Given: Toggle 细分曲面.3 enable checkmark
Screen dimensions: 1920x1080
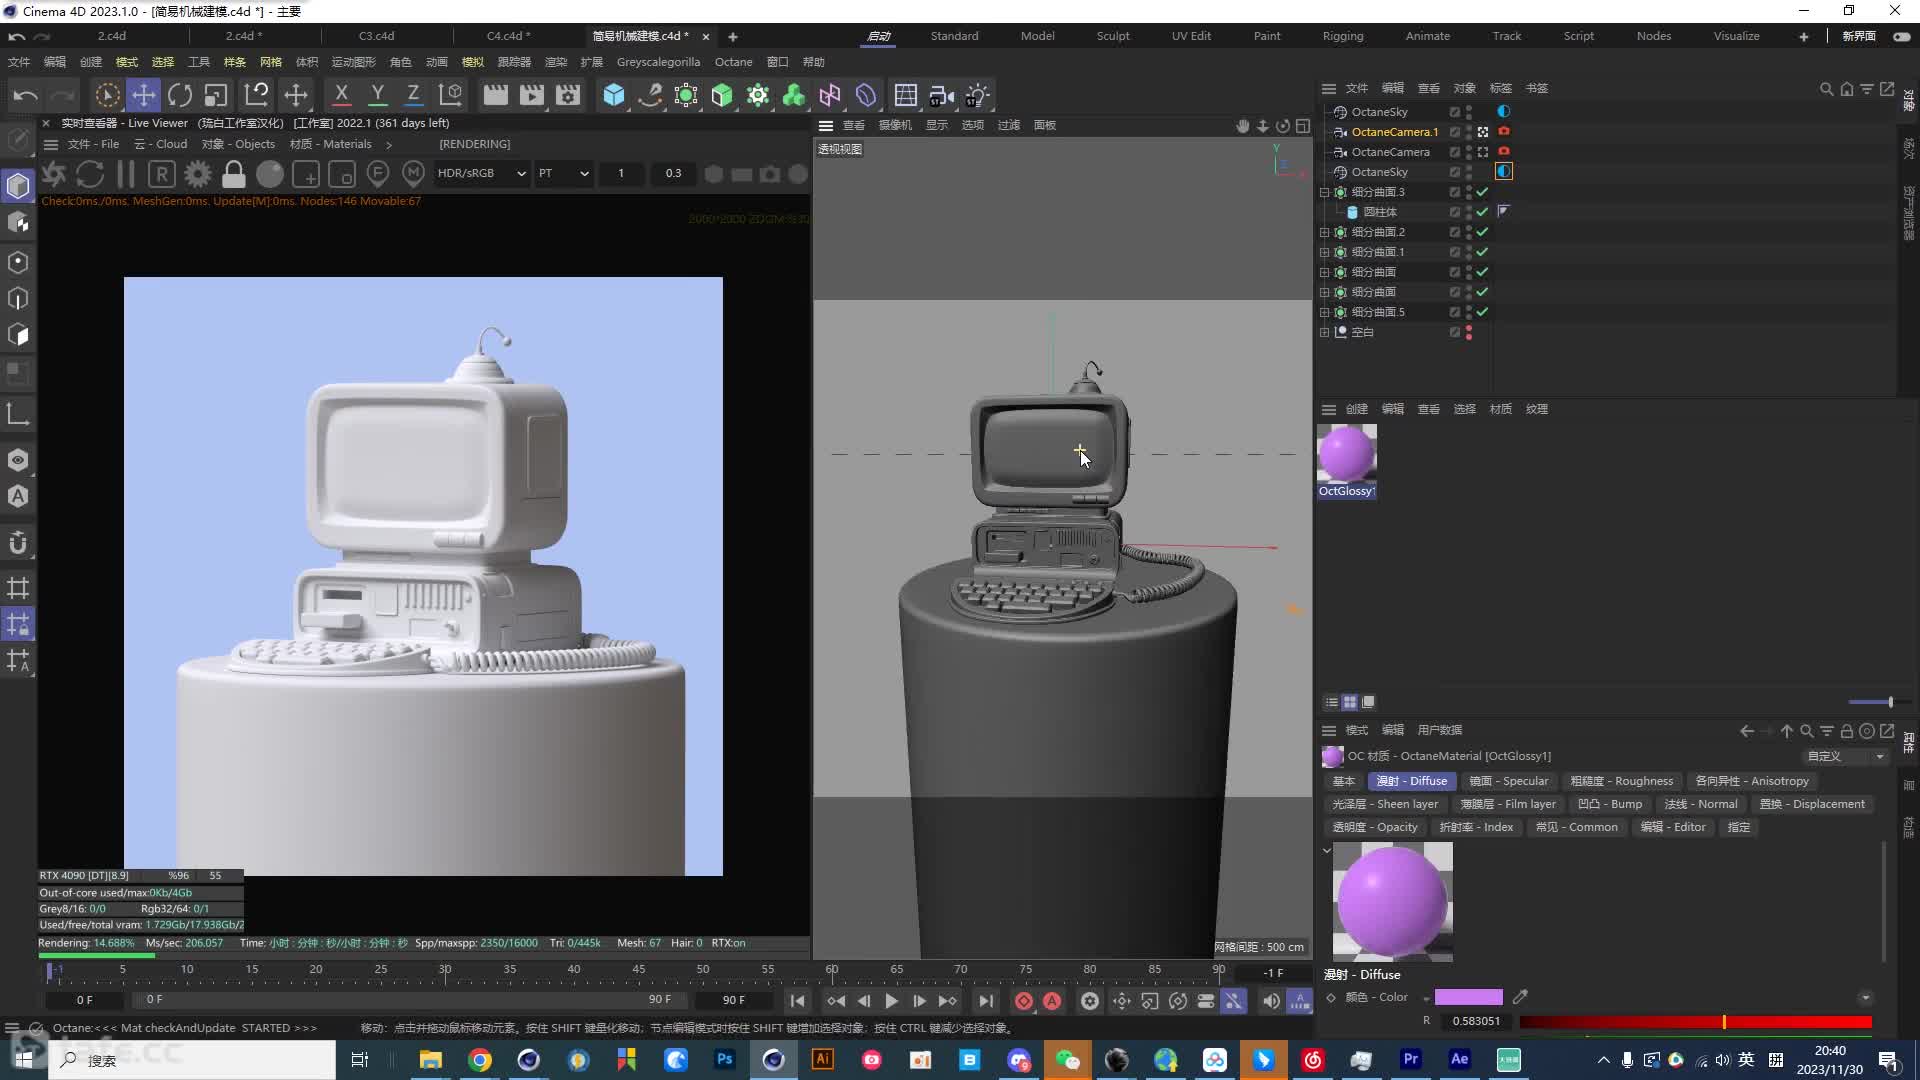Looking at the screenshot, I should [1483, 192].
